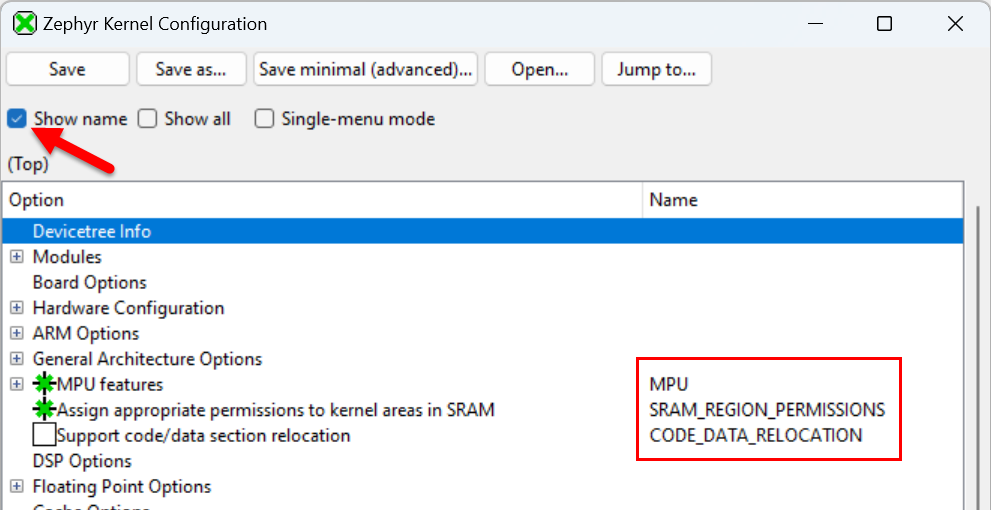The image size is (991, 510).
Task: Click the Option column header
Action: pyautogui.click(x=322, y=200)
